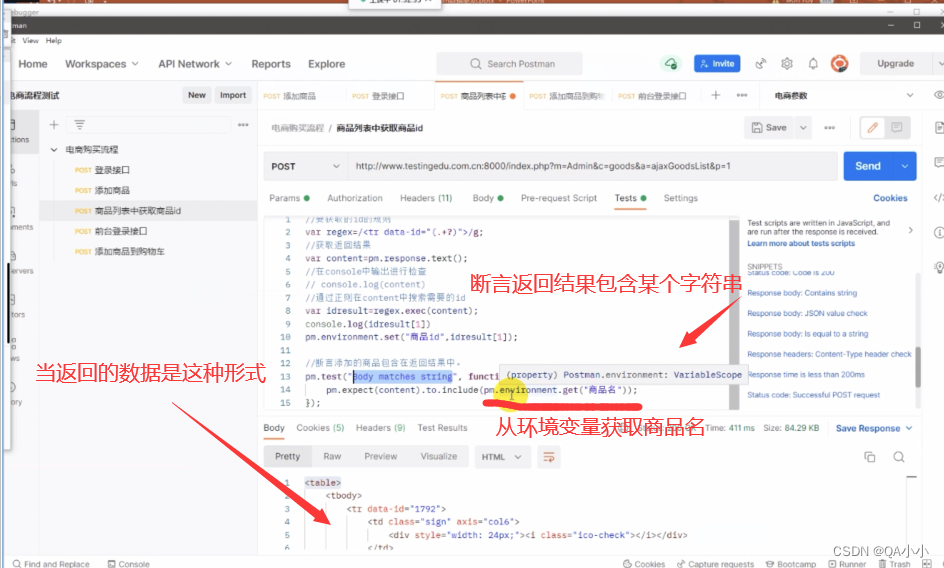The image size is (944, 568).
Task: Copy the response body
Action: (x=869, y=457)
